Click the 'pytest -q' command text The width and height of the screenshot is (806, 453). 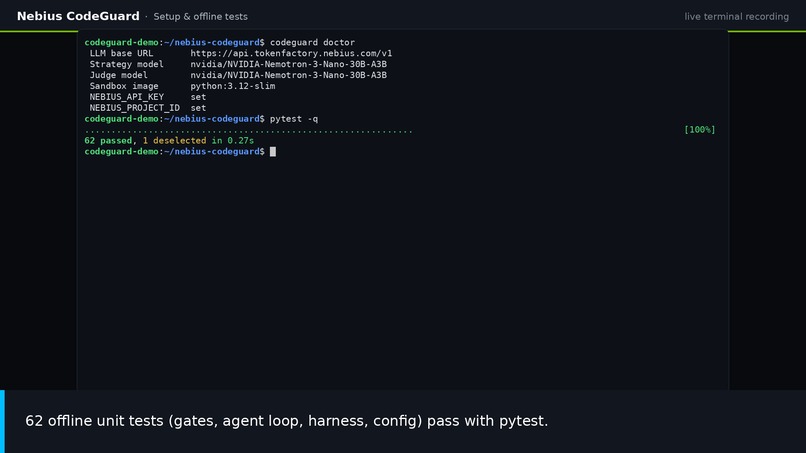[294, 119]
